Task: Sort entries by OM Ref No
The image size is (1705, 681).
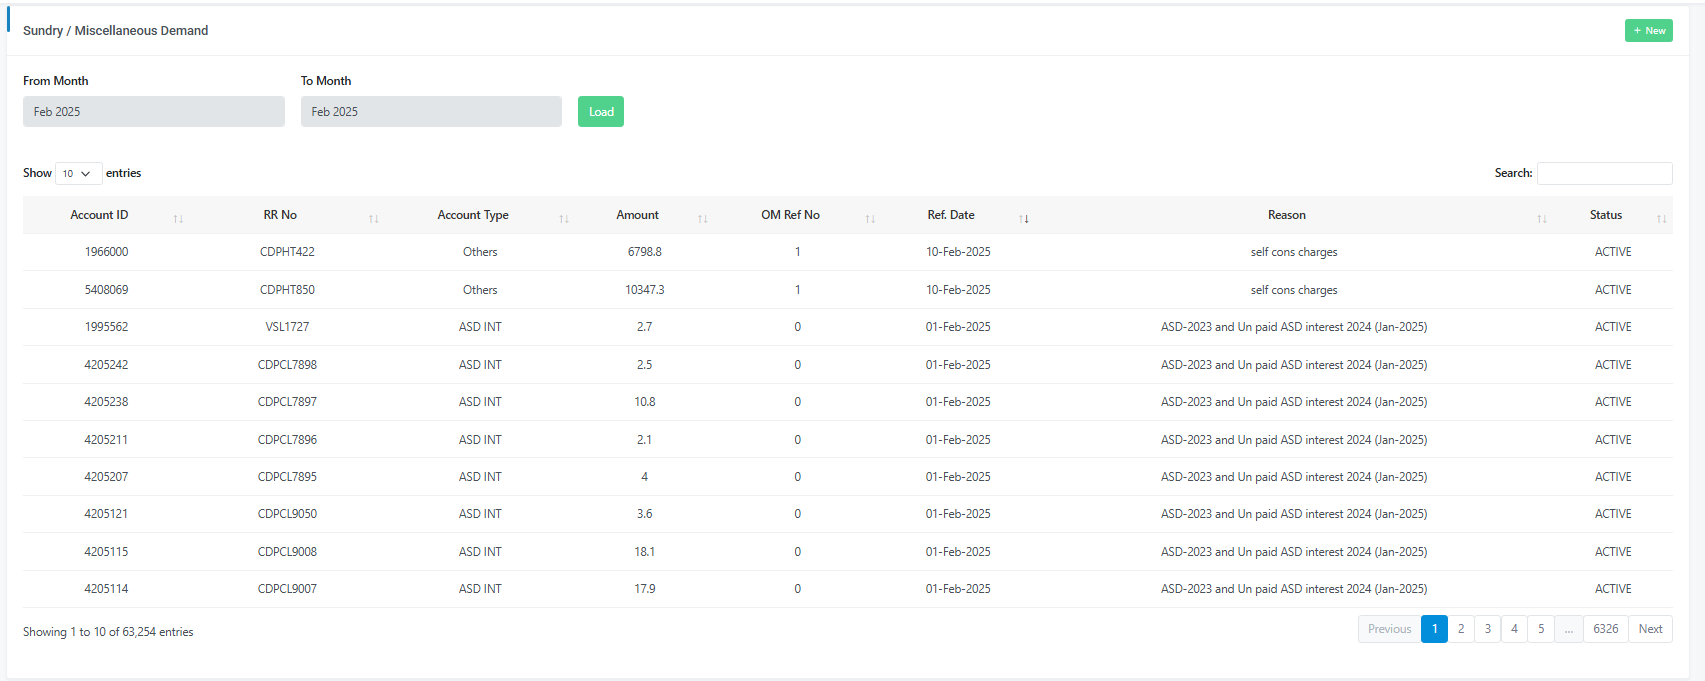Action: tap(790, 215)
